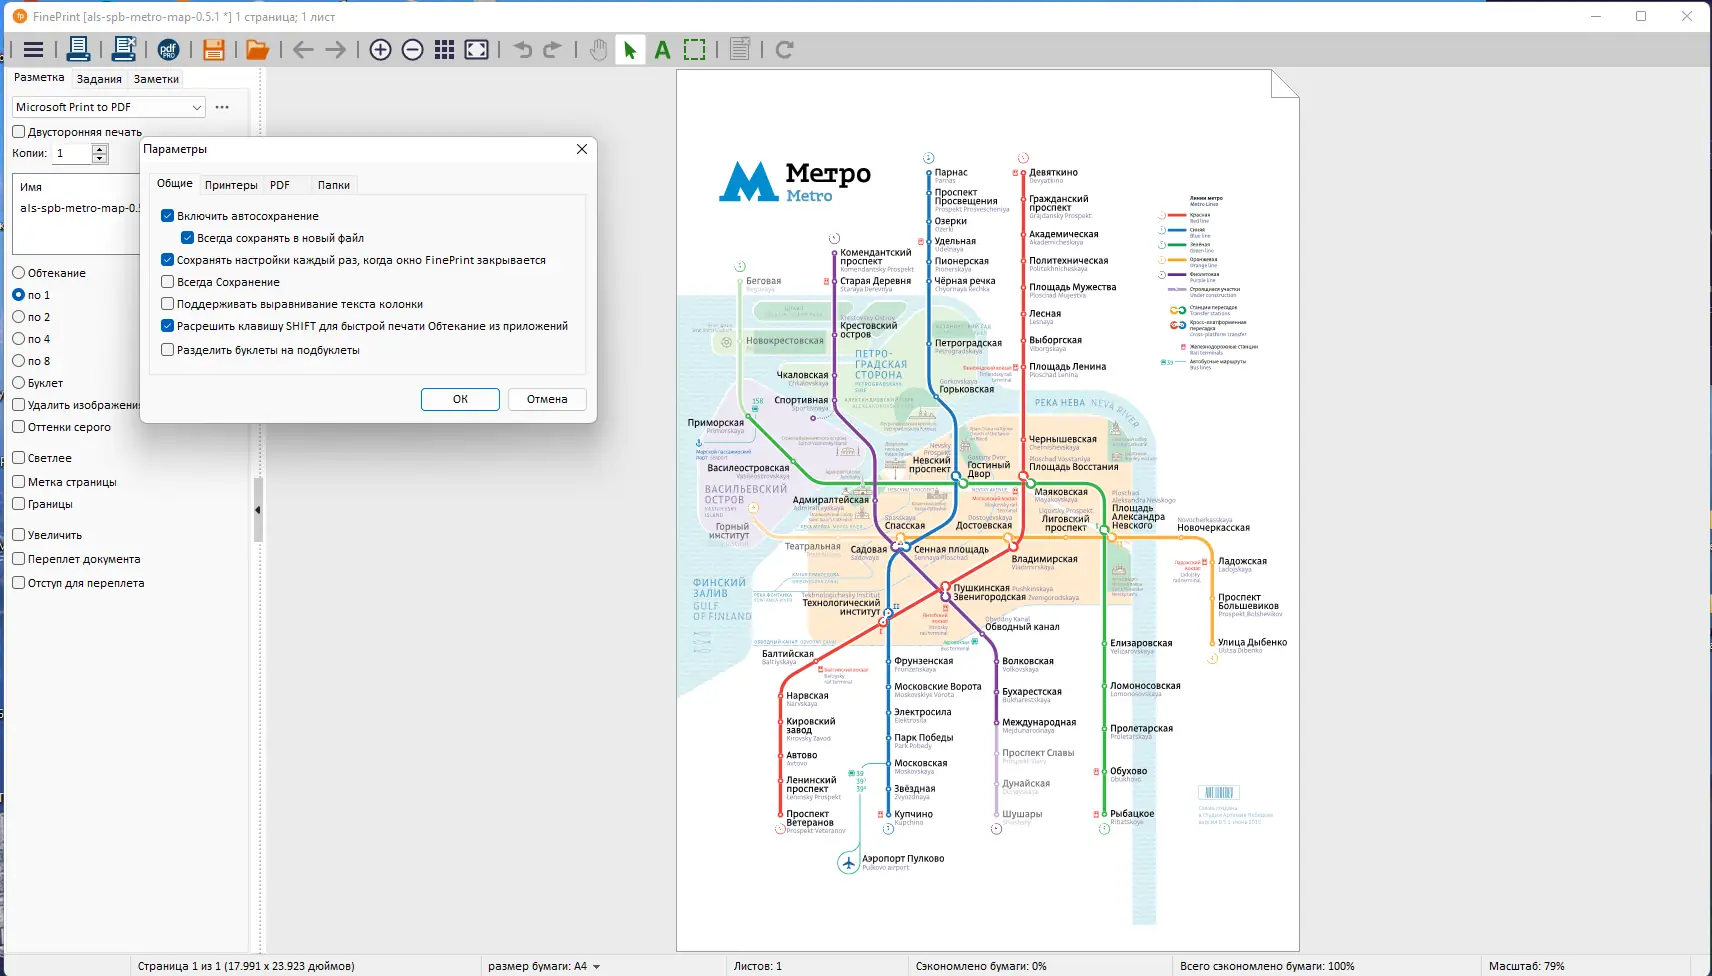This screenshot has width=1712, height=976.
Task: Switch to Папки tab in dialog
Action: pos(334,185)
